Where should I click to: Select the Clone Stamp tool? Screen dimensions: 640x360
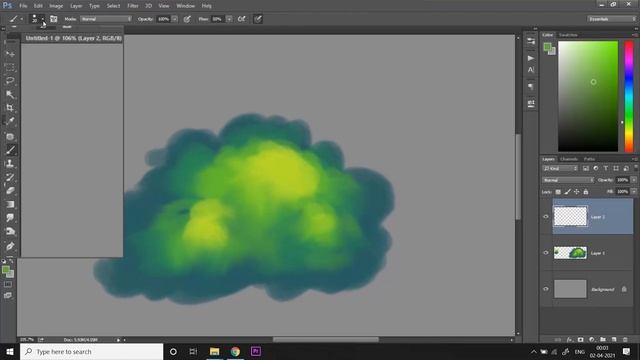10,164
